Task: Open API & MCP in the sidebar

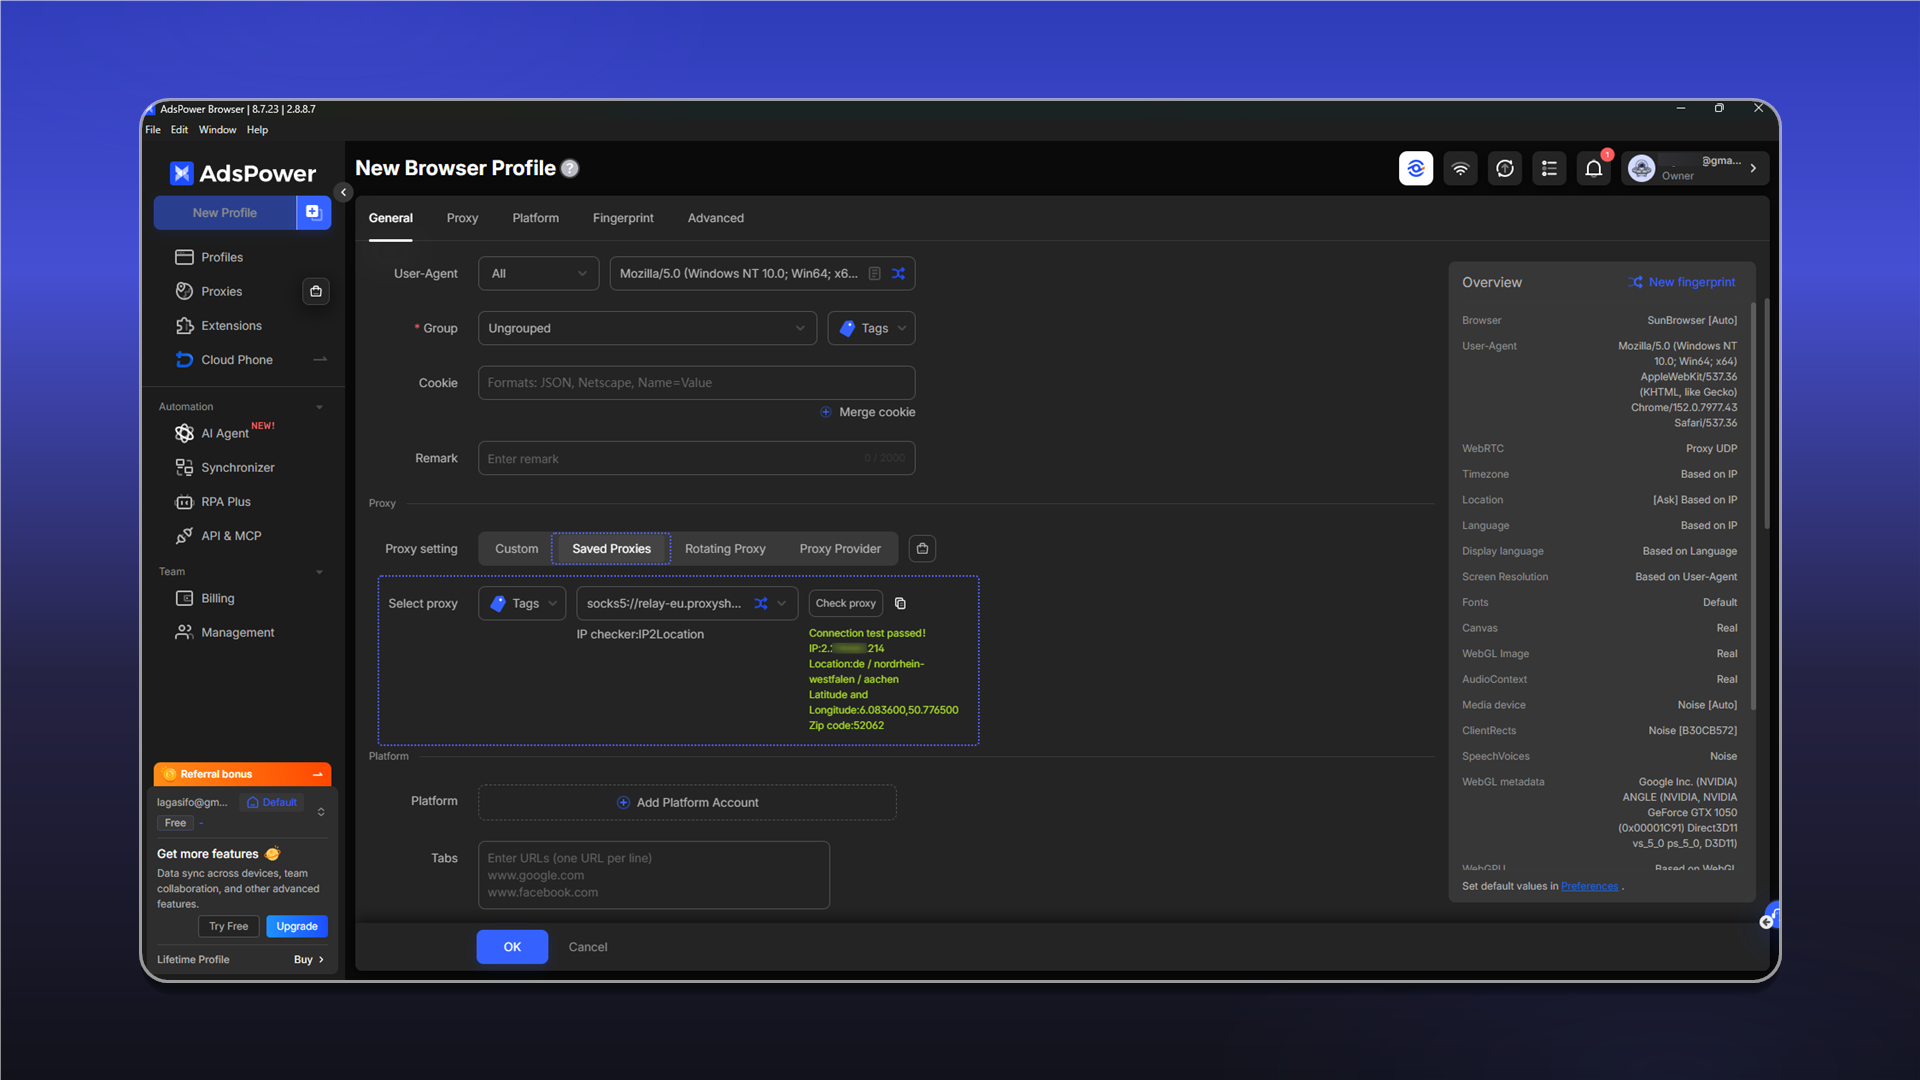Action: (x=231, y=536)
